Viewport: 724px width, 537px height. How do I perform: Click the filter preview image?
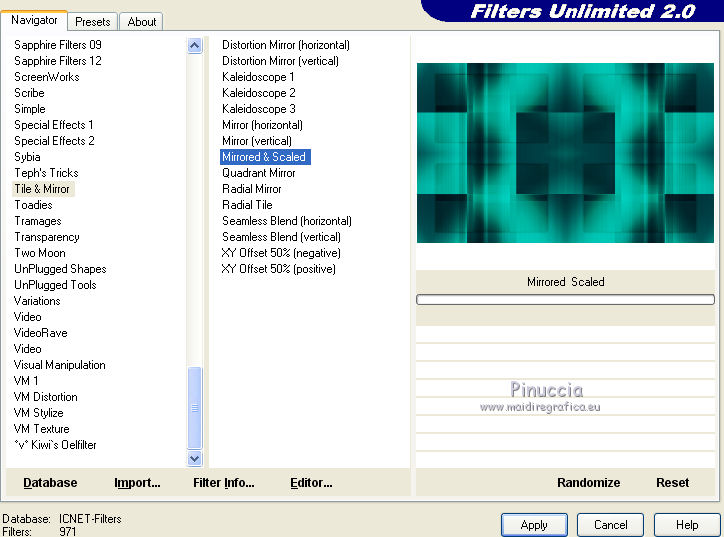click(x=565, y=153)
